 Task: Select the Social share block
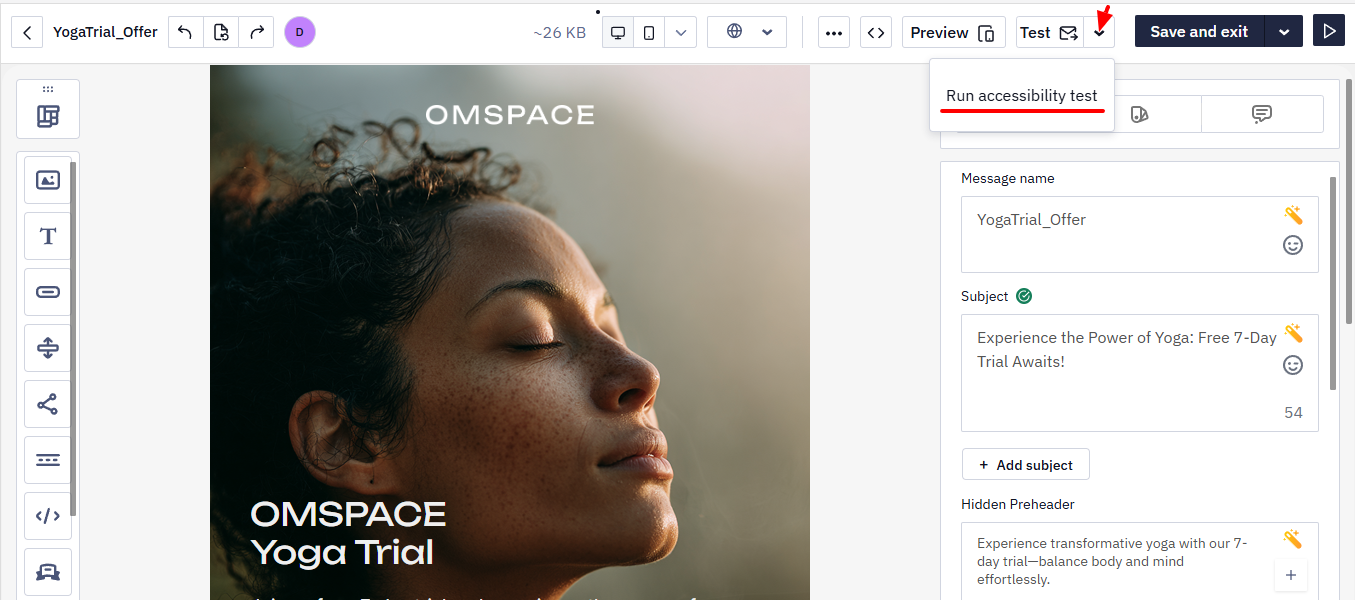click(48, 404)
